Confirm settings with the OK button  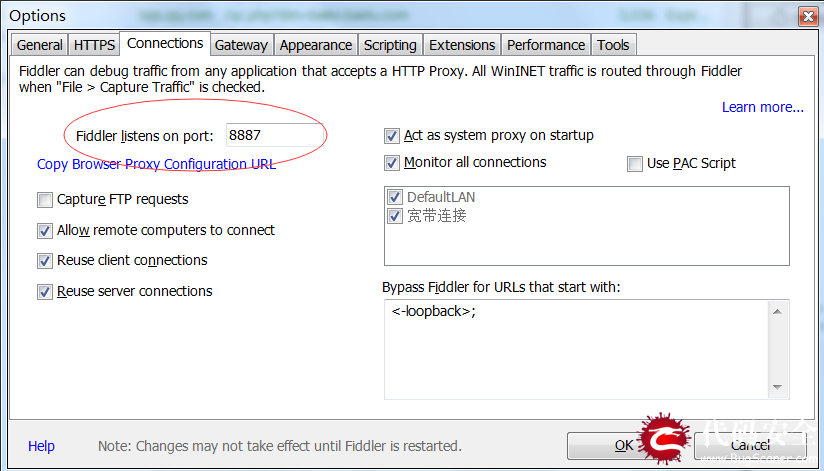(x=624, y=445)
